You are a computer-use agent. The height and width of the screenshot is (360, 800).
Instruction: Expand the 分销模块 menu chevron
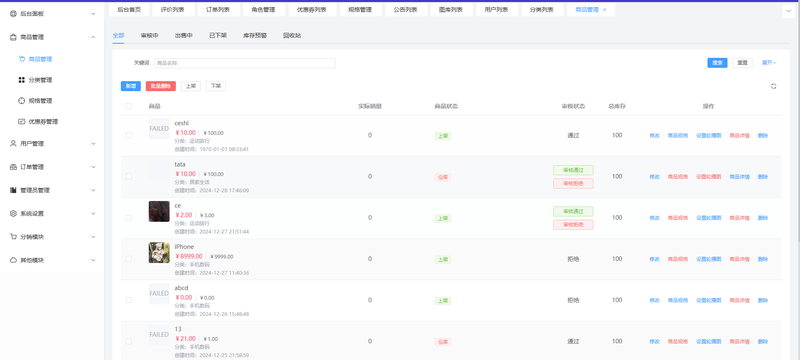(93, 237)
